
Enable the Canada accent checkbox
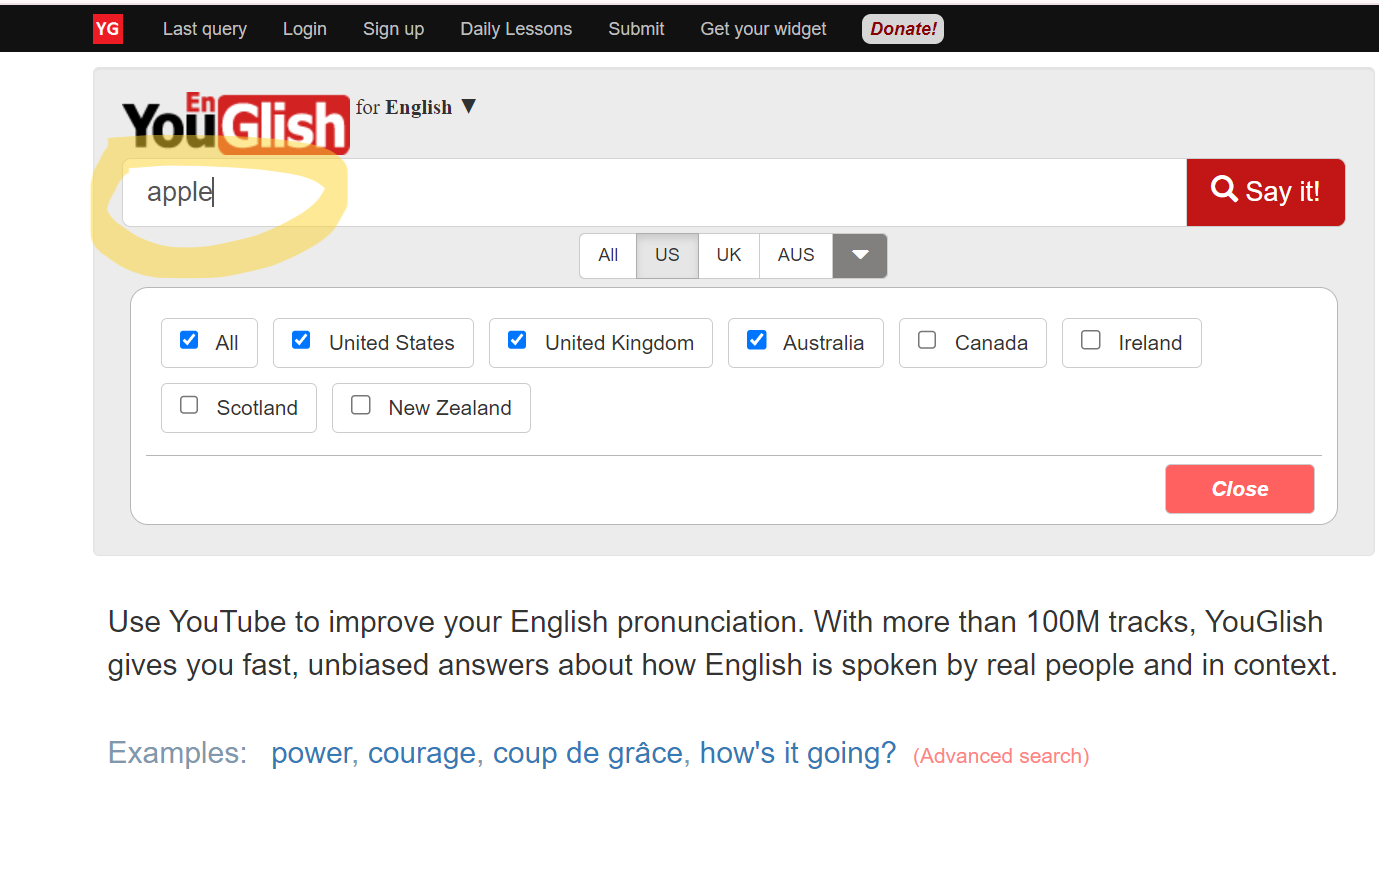(x=926, y=340)
